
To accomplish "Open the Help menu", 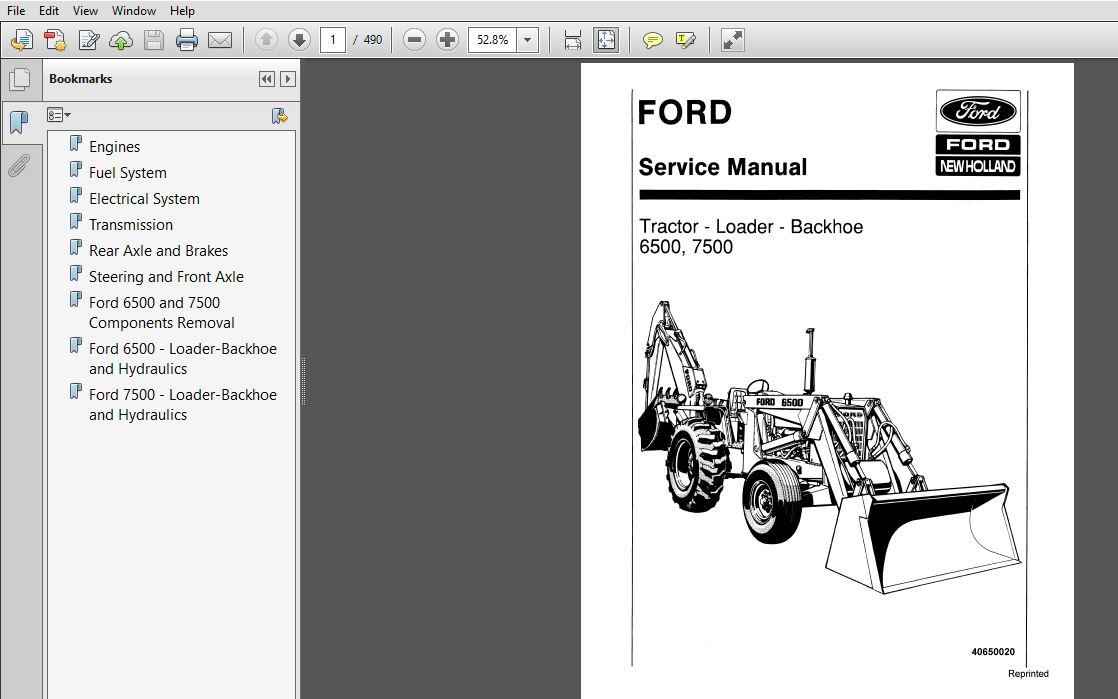I will 182,11.
